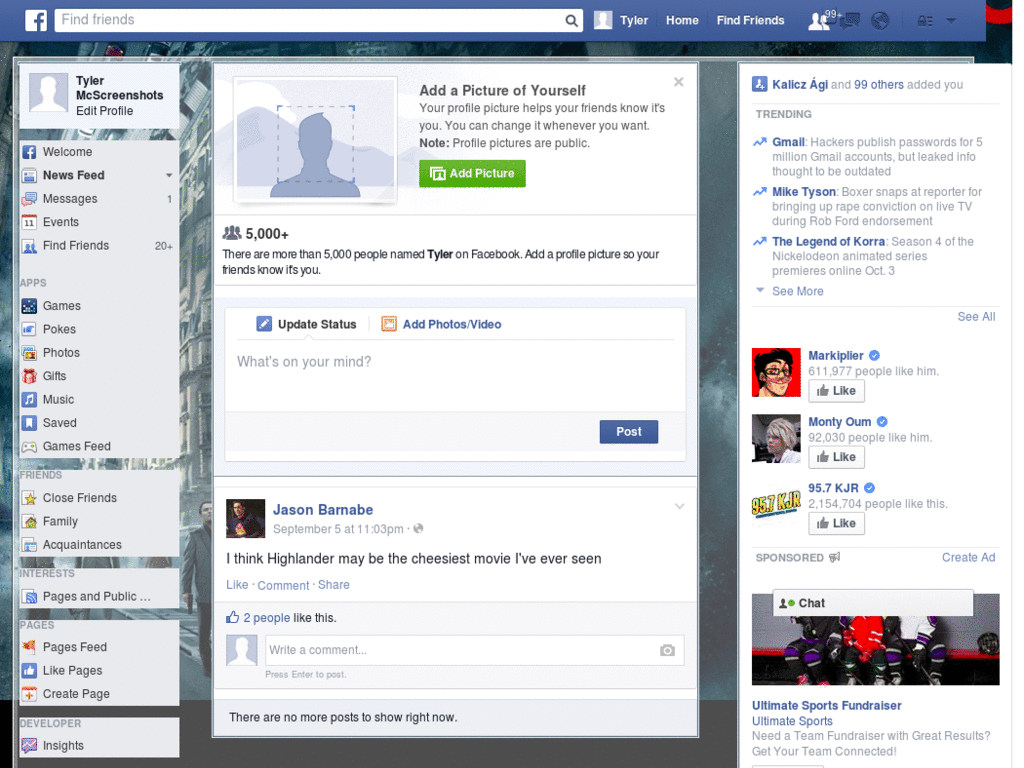
Task: Click Edit Profile link
Action: point(104,111)
